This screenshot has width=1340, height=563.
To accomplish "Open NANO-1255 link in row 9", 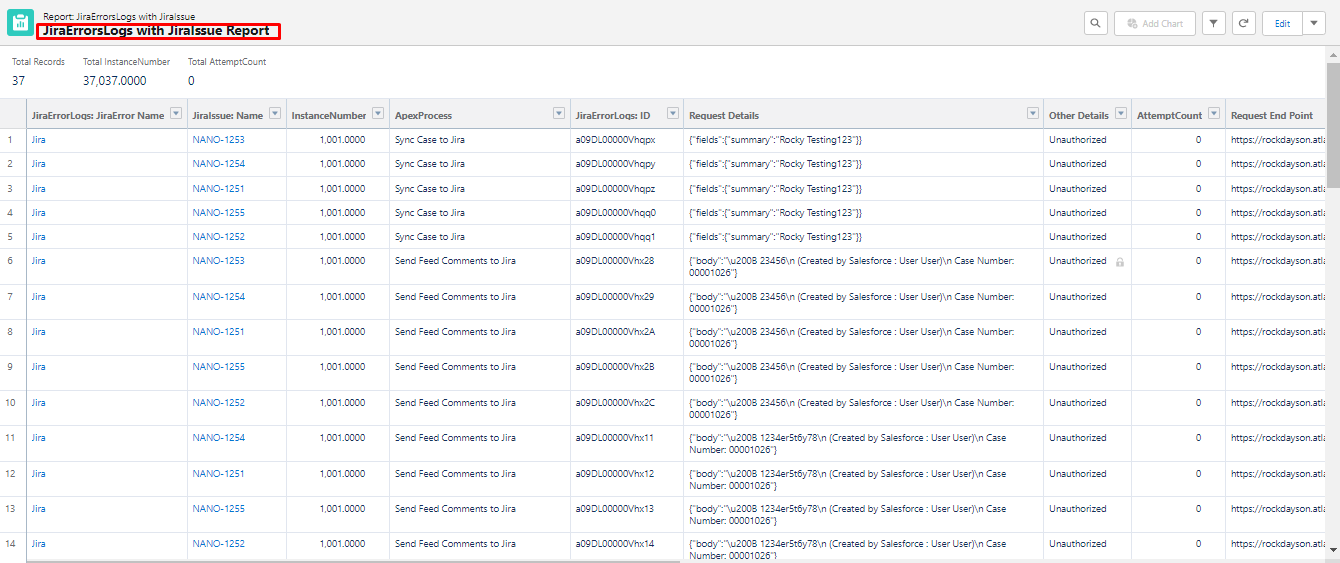I will [x=218, y=367].
